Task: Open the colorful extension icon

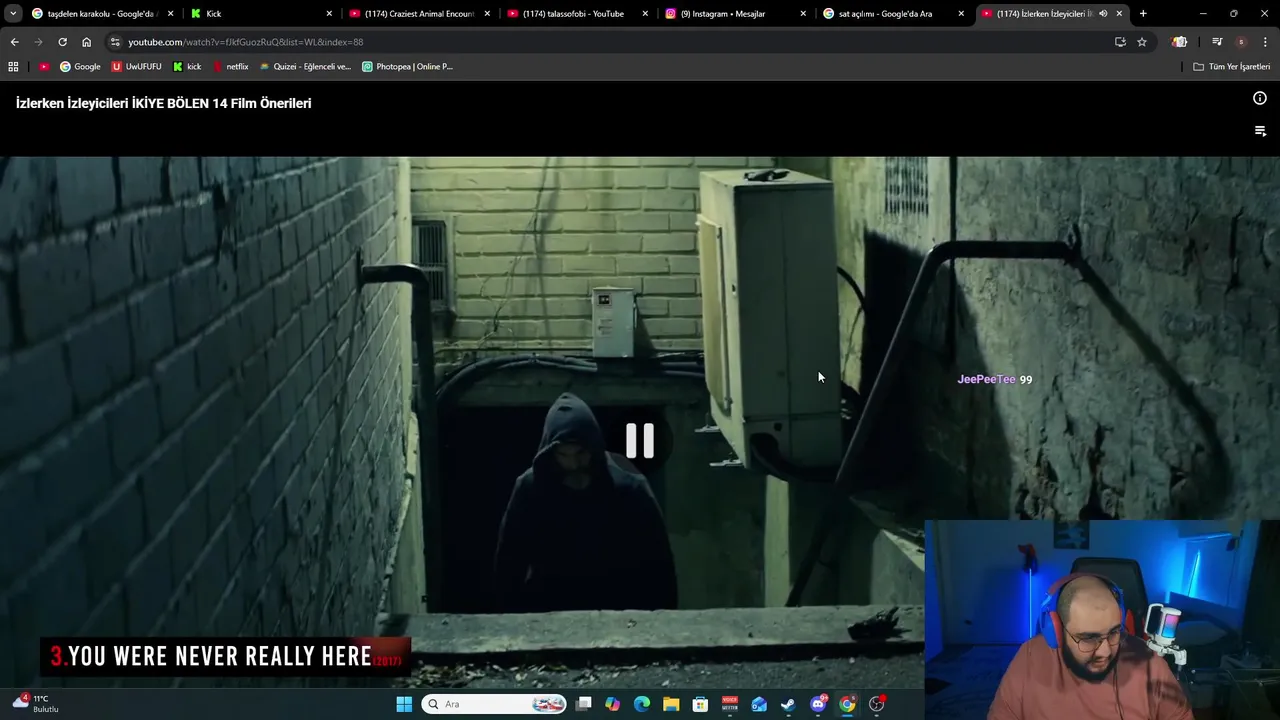Action: pyautogui.click(x=1180, y=42)
